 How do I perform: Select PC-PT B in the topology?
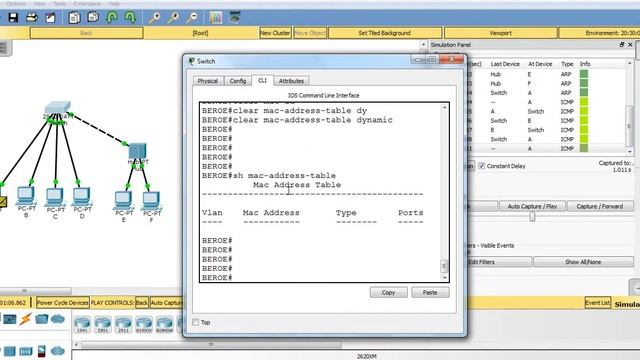point(26,196)
